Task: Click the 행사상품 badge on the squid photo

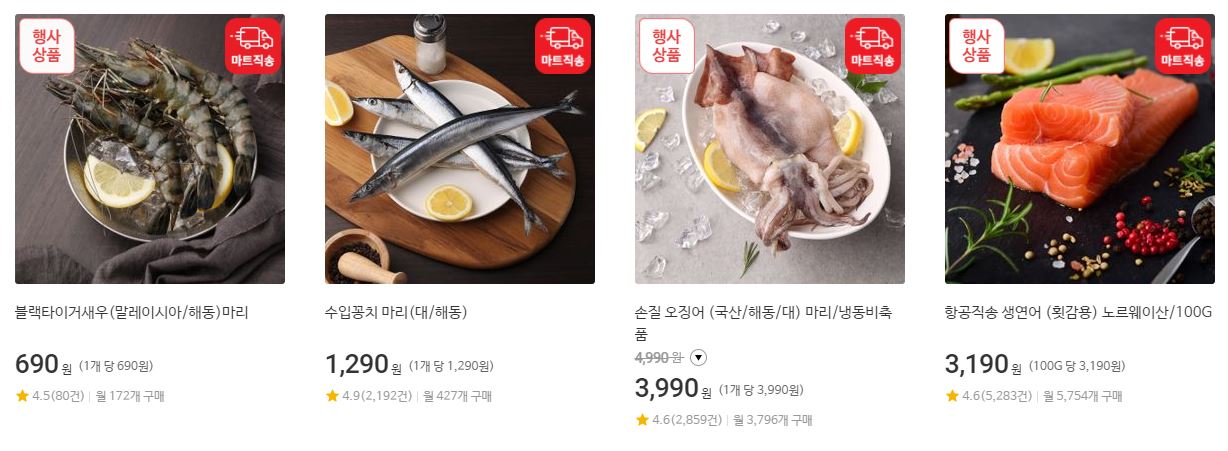Action: click(x=667, y=46)
